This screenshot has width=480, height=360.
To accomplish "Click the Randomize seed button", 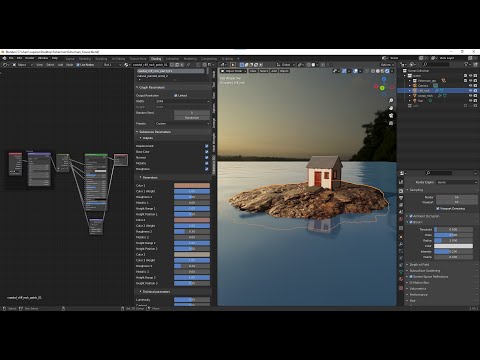I will point(192,118).
